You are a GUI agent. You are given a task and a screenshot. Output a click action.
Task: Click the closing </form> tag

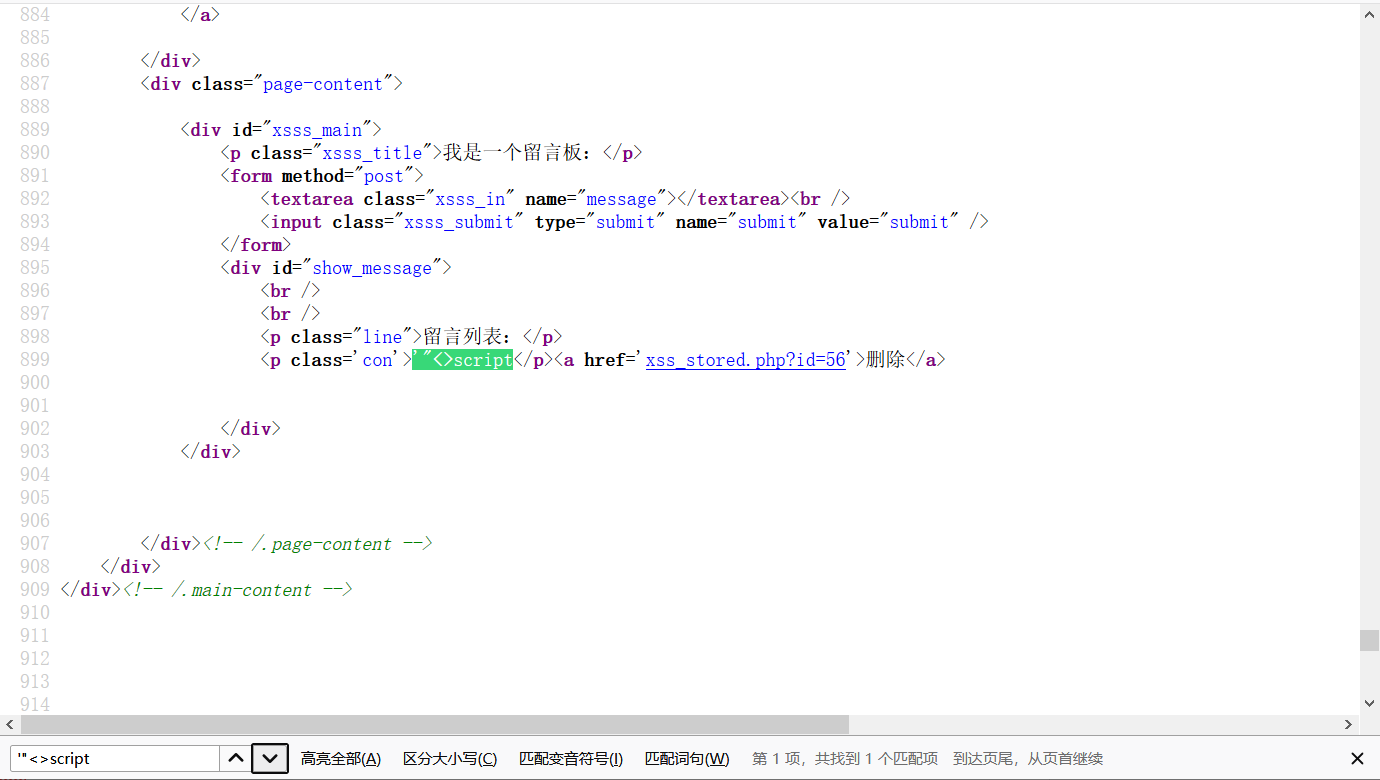pyautogui.click(x=256, y=245)
